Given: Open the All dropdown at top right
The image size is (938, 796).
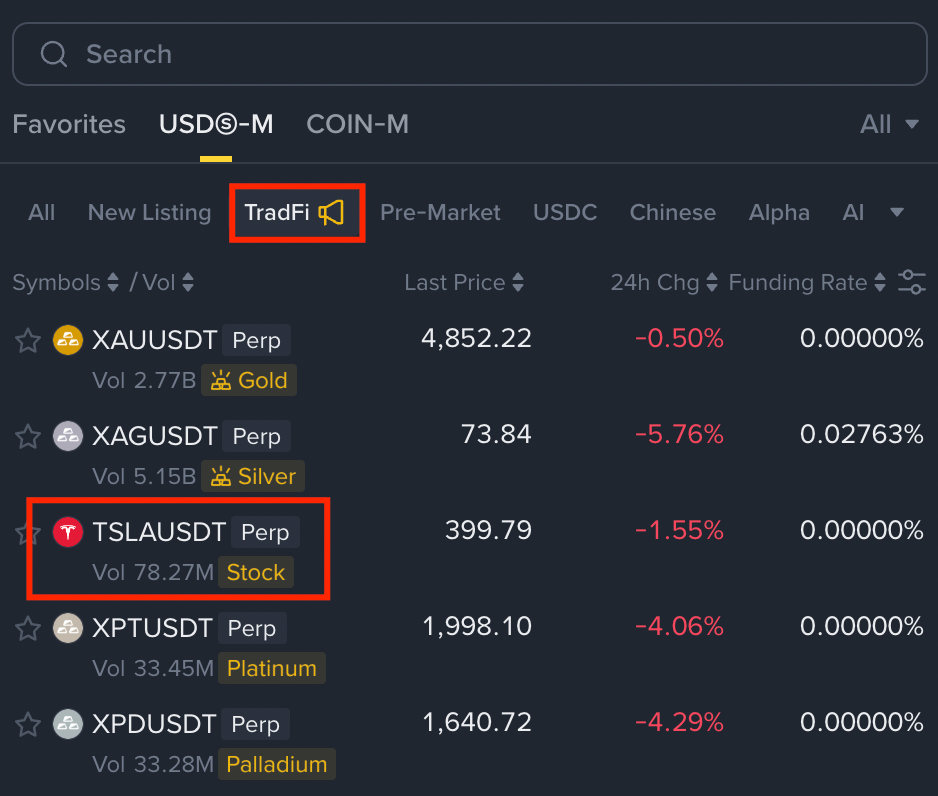Looking at the screenshot, I should pos(889,124).
